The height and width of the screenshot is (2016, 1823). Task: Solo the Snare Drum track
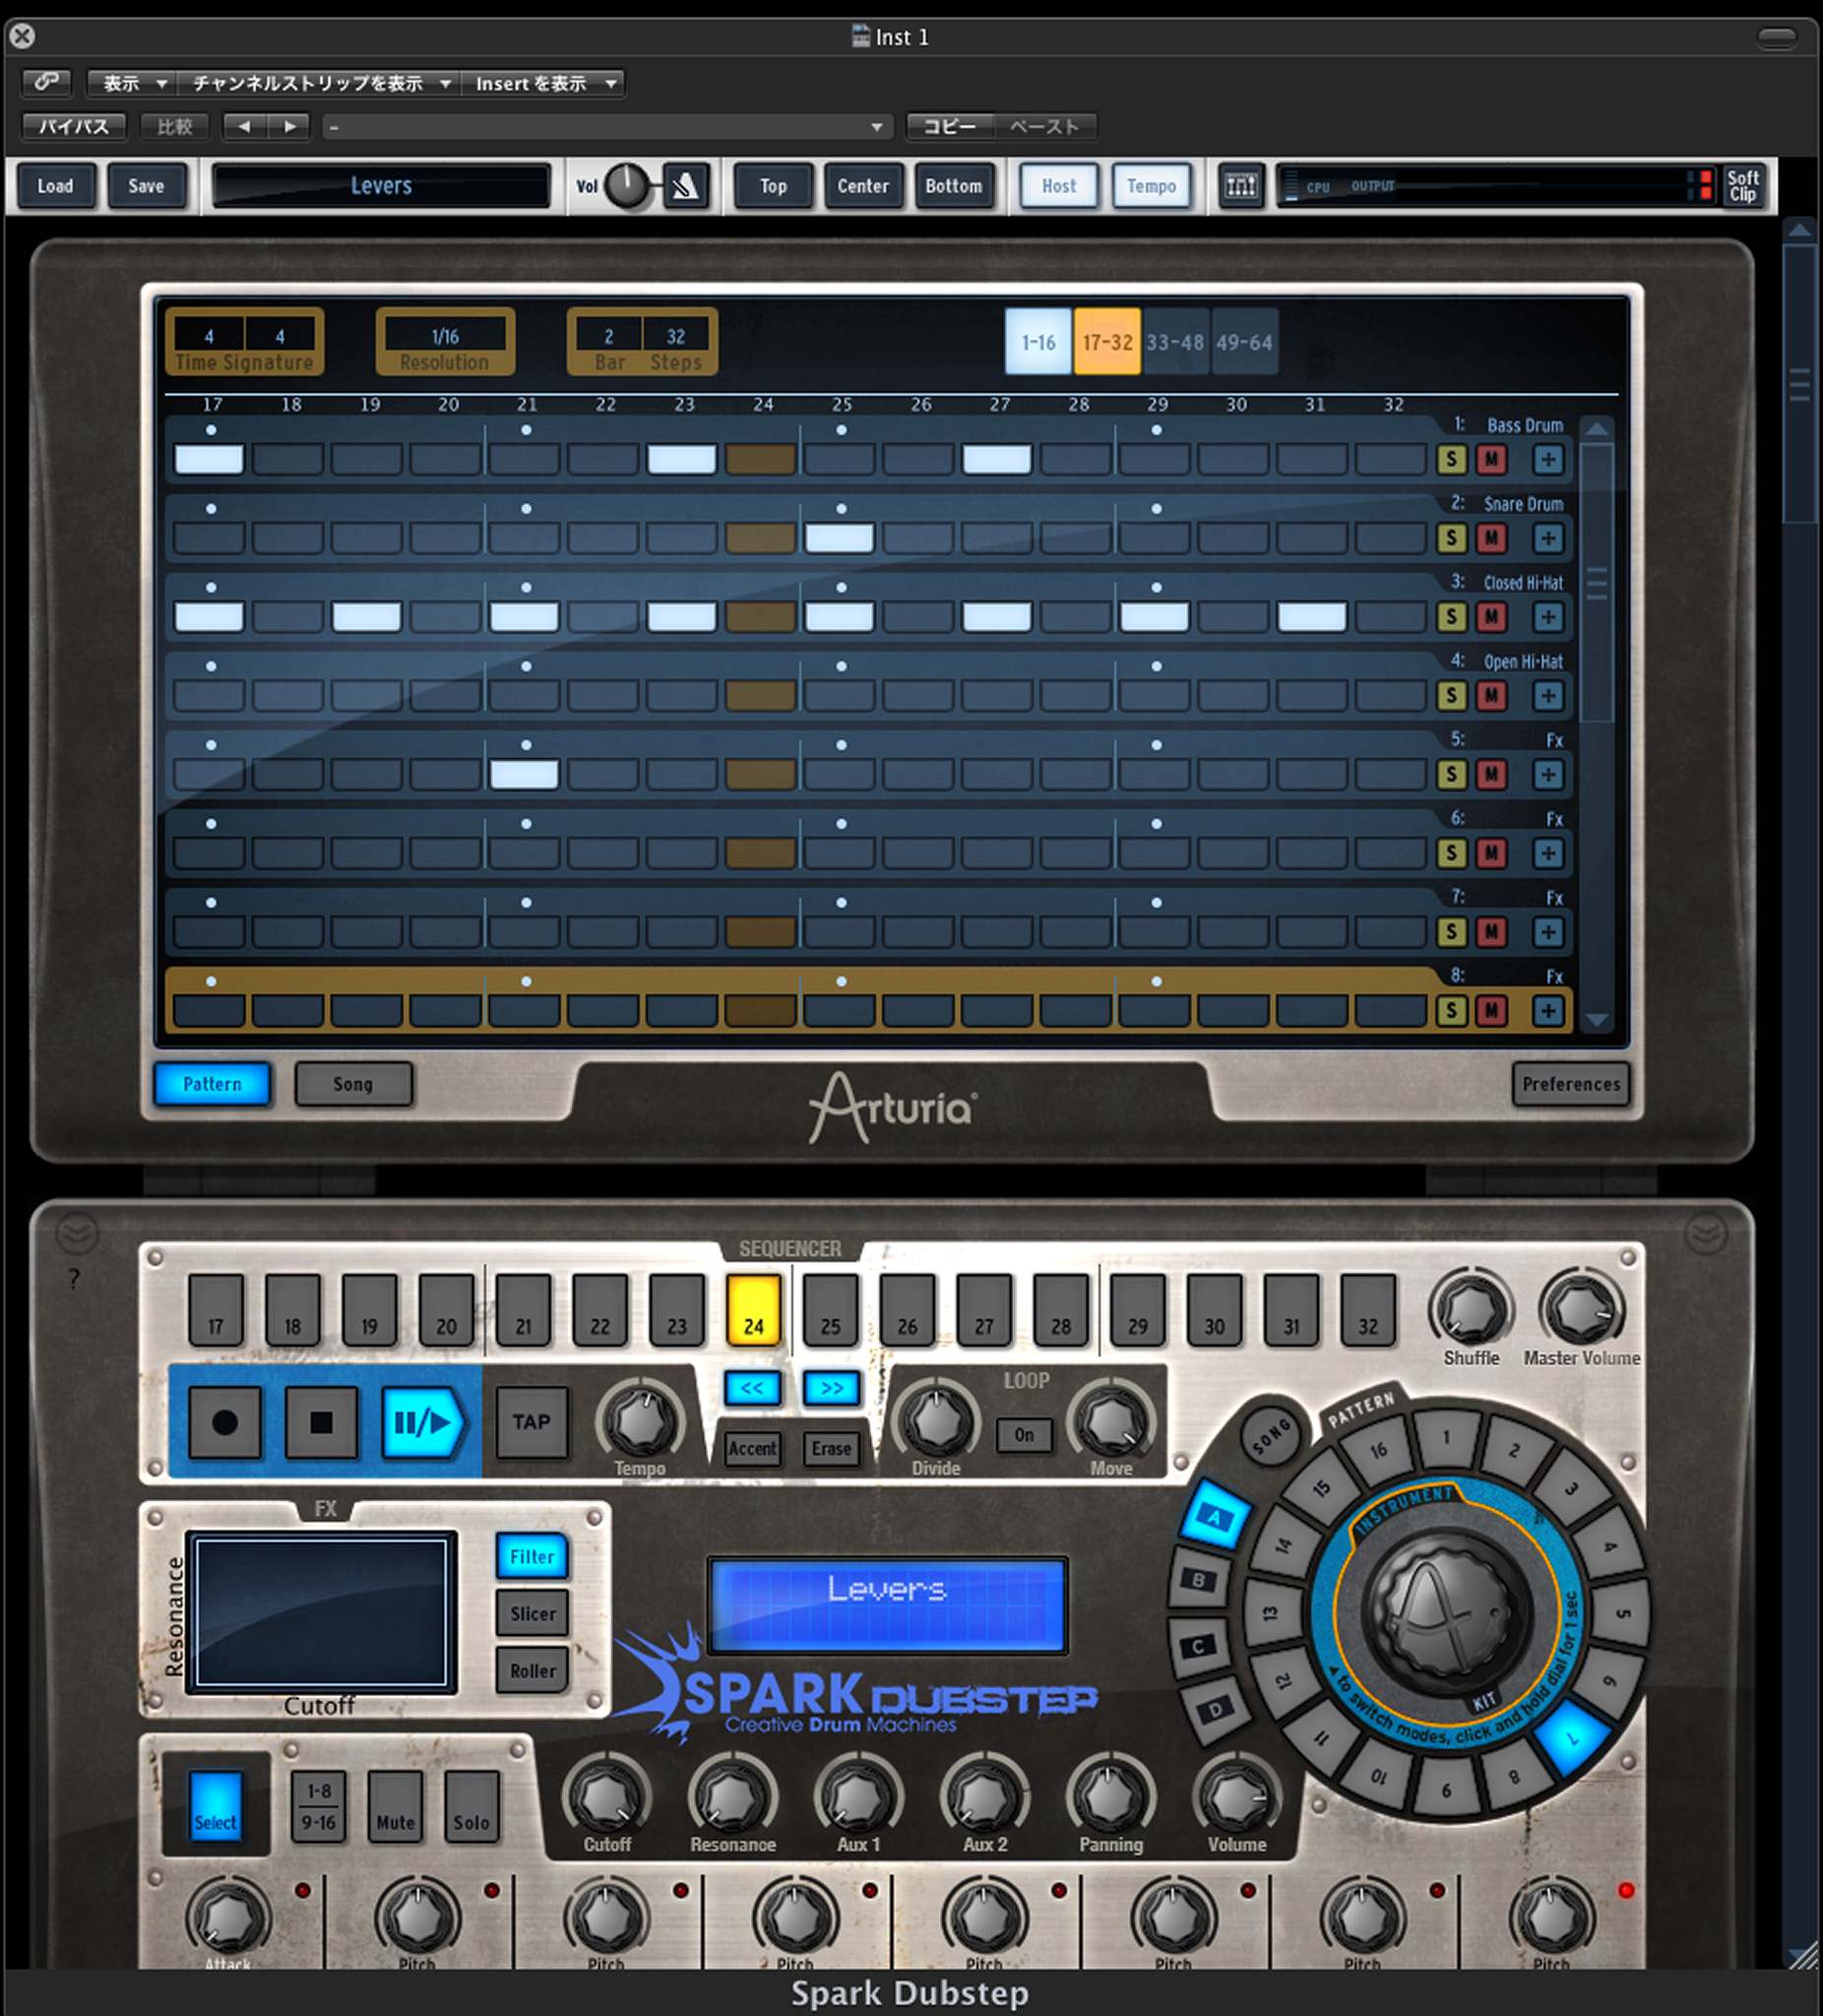coord(1451,538)
